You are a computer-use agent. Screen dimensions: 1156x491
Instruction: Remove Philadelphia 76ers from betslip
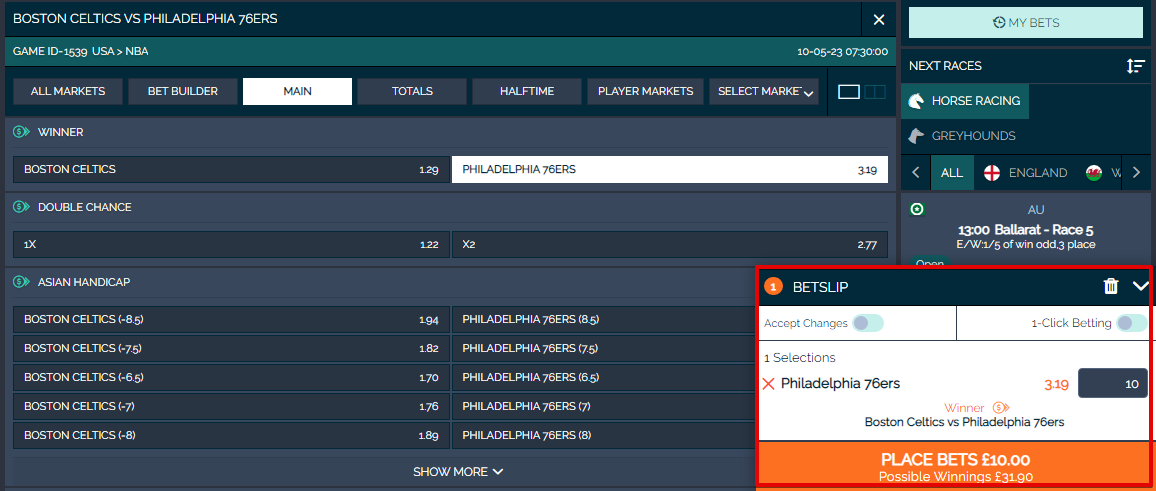click(x=768, y=384)
